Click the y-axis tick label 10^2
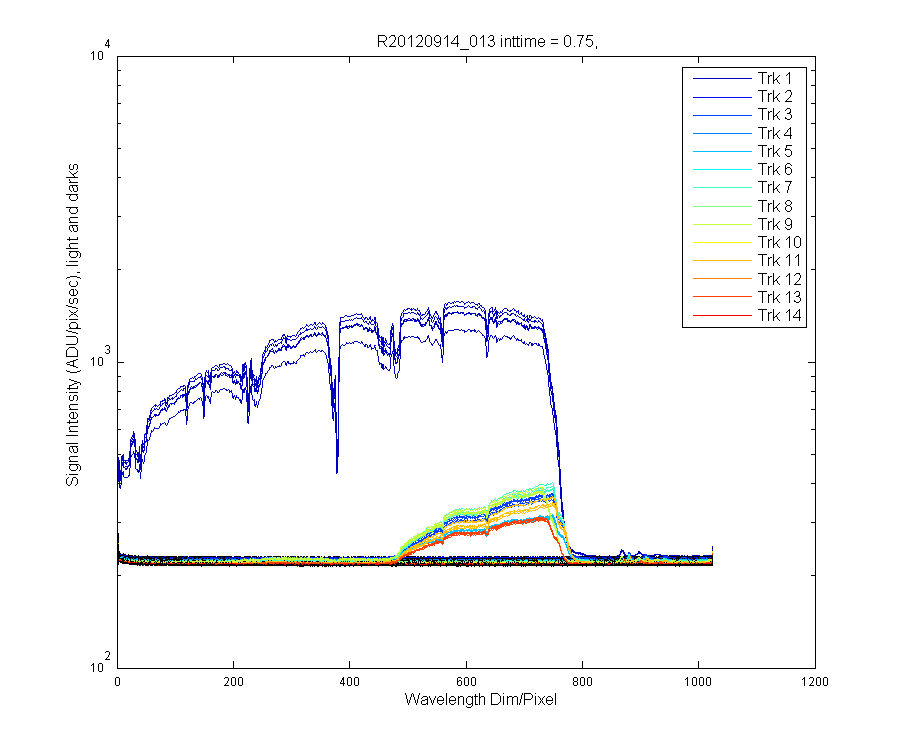 point(100,663)
